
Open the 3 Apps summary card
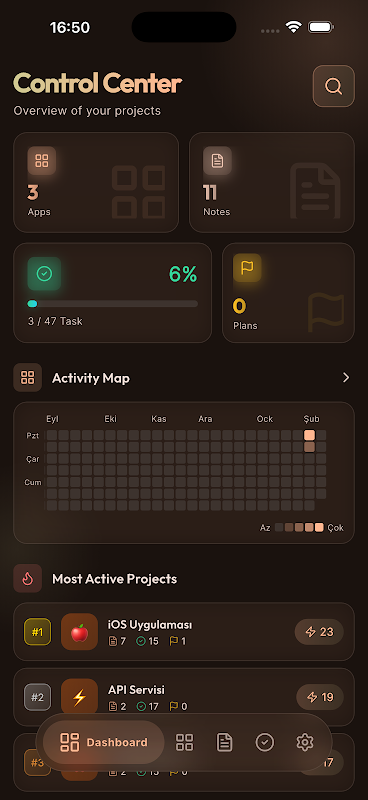(96, 183)
